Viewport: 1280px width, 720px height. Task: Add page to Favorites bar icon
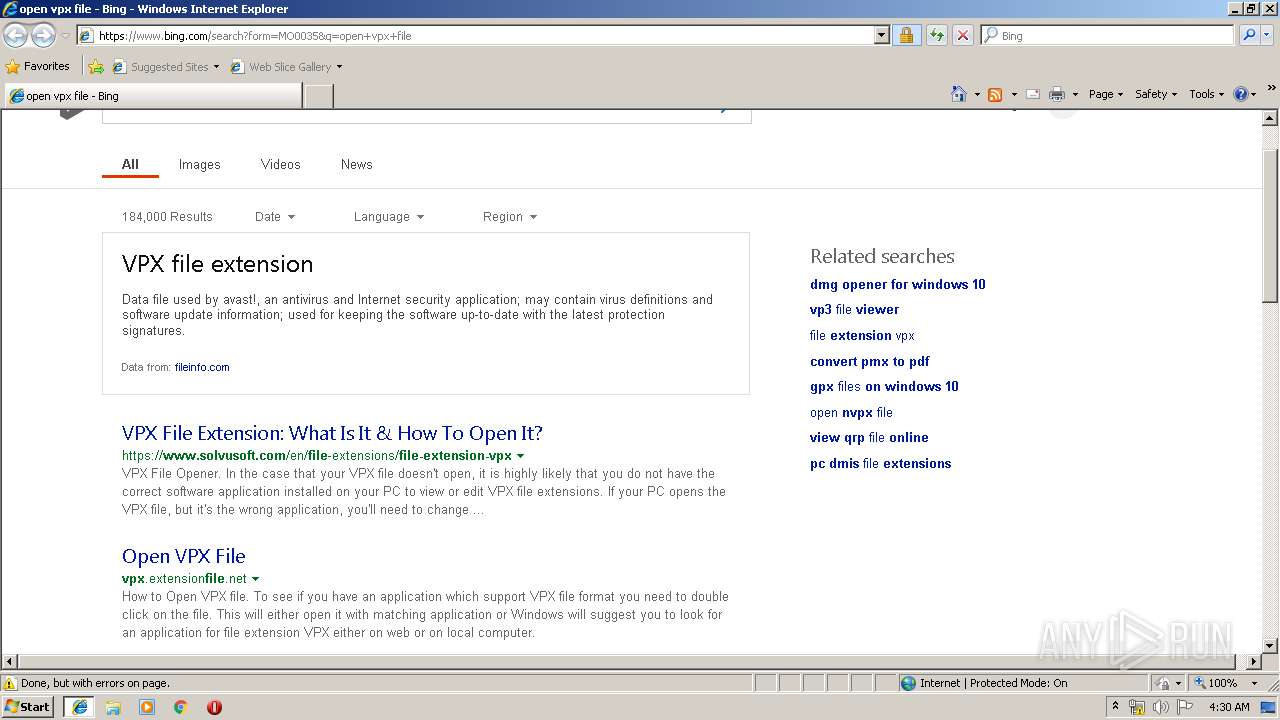[96, 67]
